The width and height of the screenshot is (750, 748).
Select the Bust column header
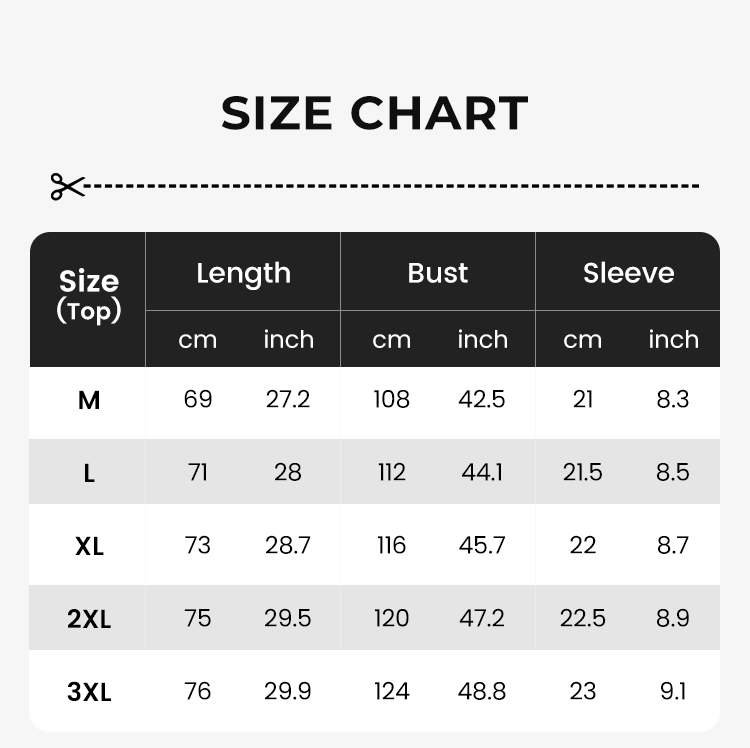[438, 273]
